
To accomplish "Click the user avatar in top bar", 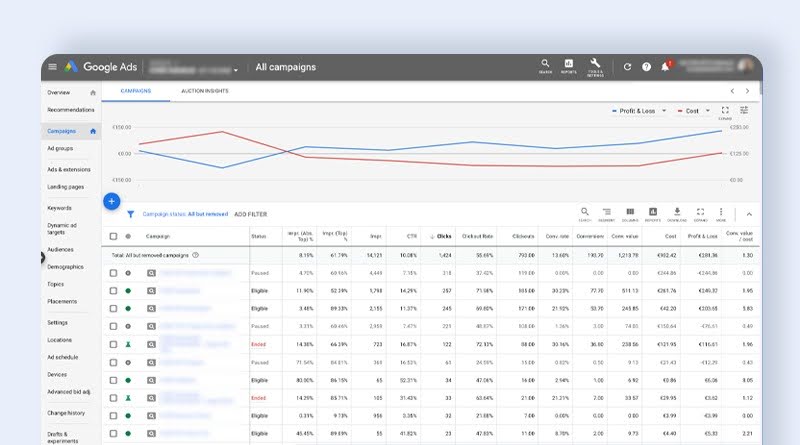I will click(745, 66).
